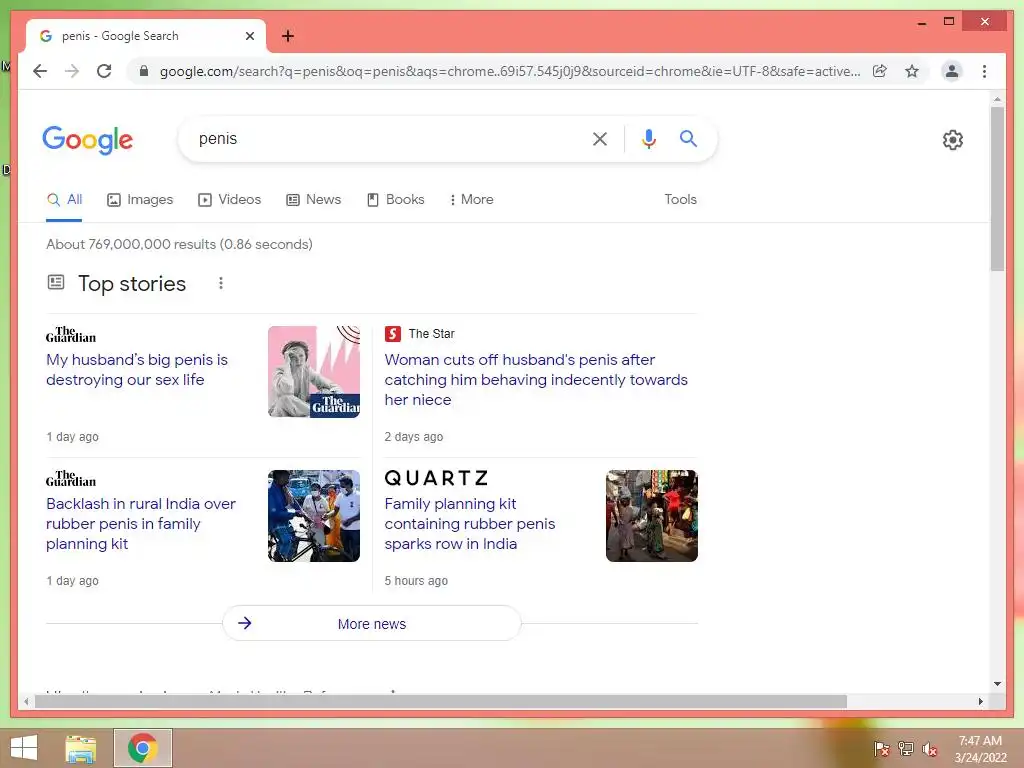
Task: Click the vertical scrollbar thumb
Action: click(997, 188)
